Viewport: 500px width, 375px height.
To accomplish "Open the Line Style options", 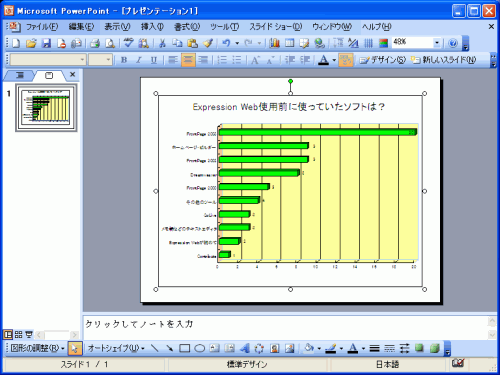I will coord(375,348).
